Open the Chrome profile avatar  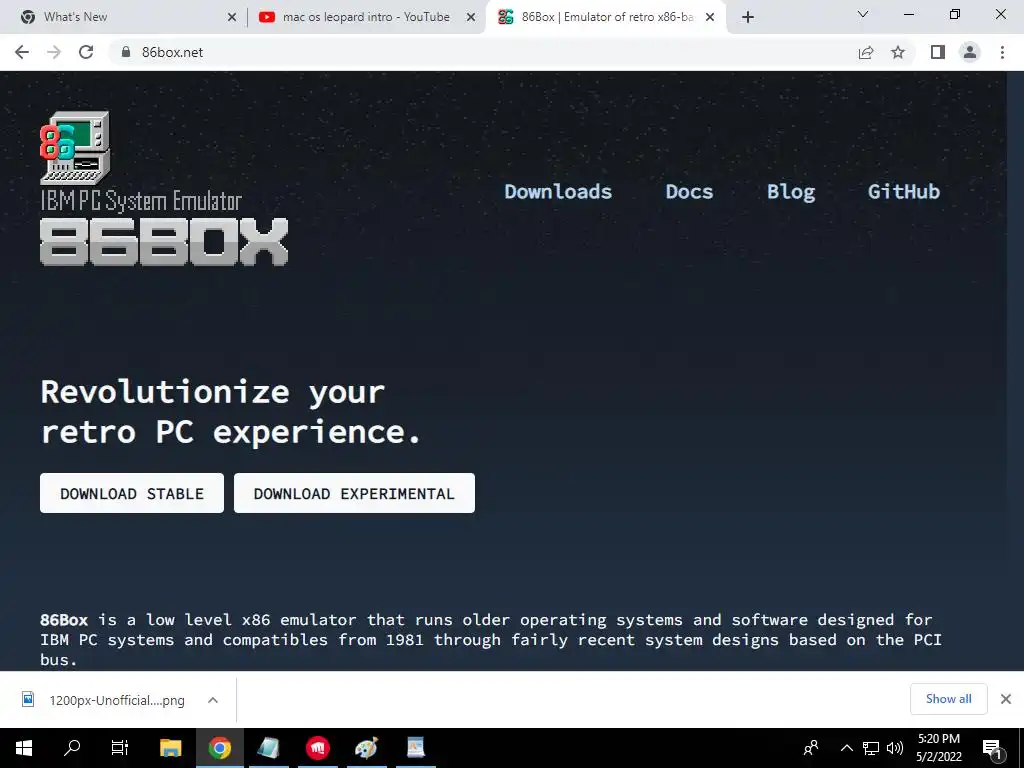970,52
